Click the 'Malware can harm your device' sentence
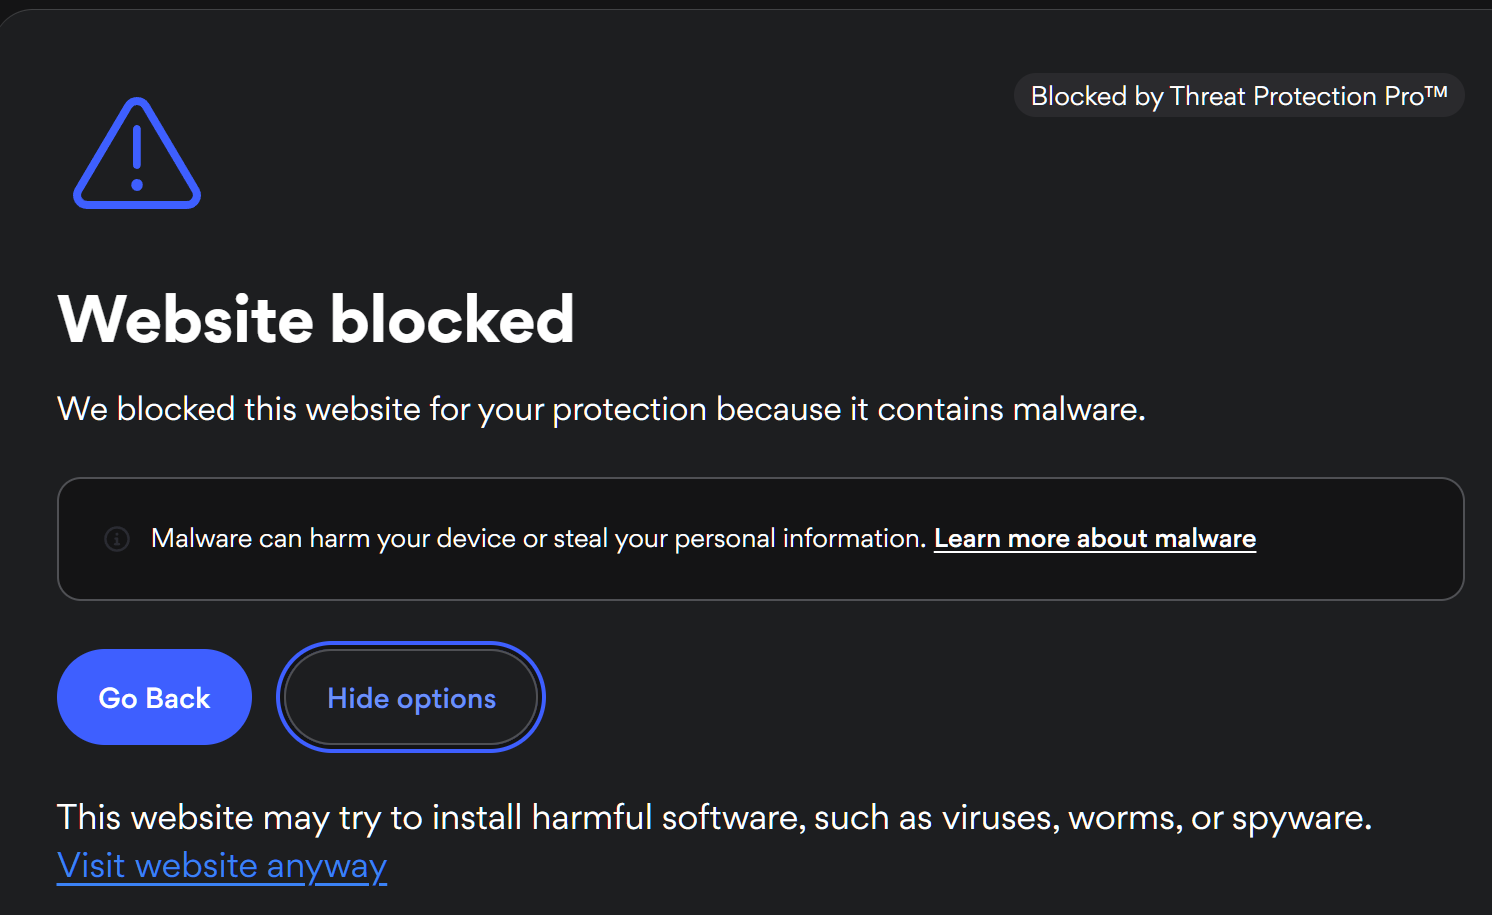Viewport: 1492px width, 915px height. click(x=538, y=539)
